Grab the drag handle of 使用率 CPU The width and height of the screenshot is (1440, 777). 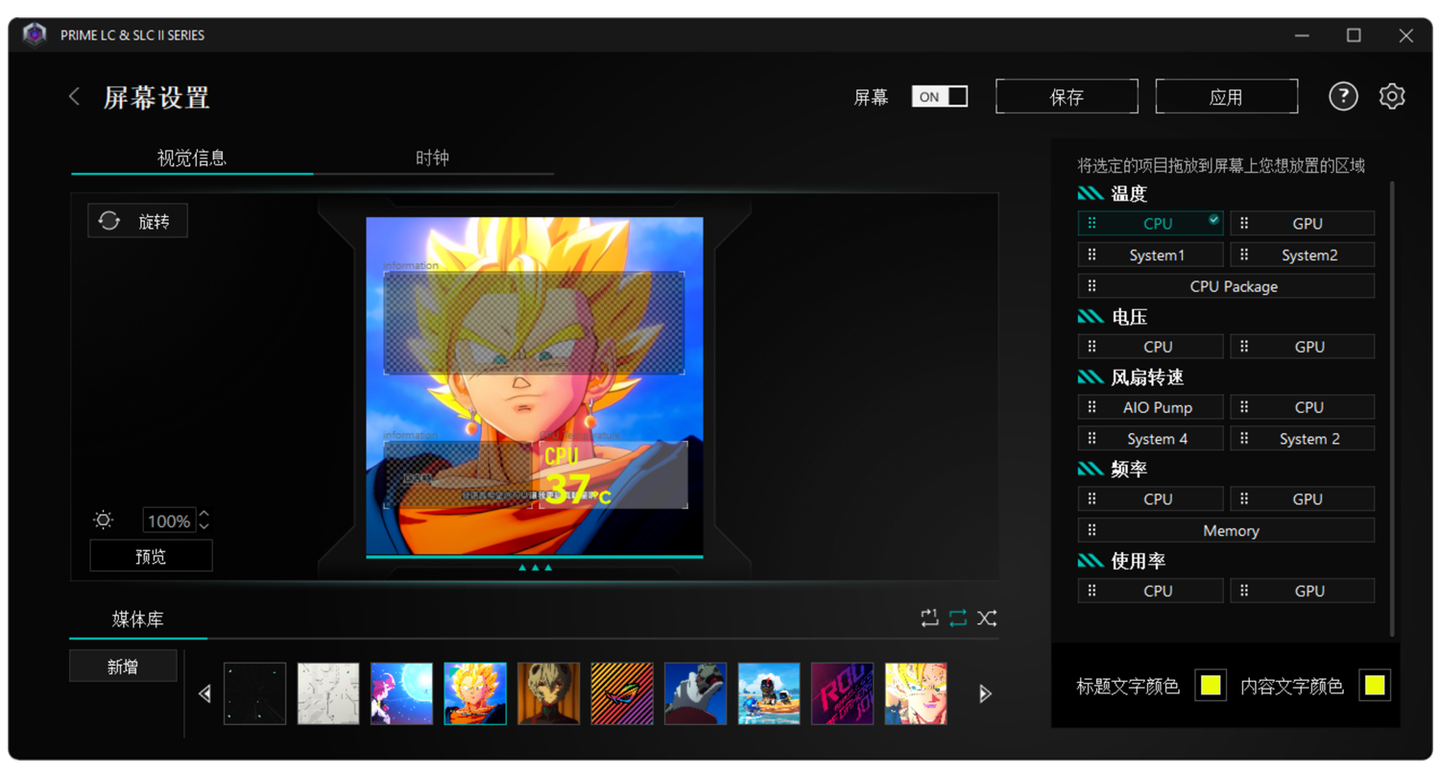coord(1092,591)
